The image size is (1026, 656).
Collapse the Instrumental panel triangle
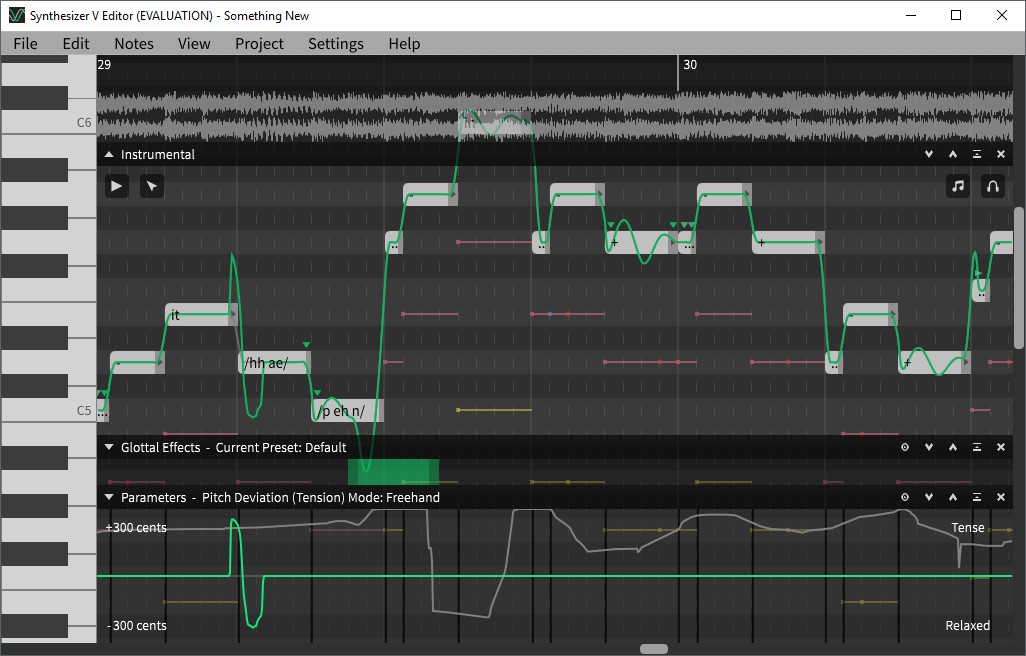click(x=109, y=155)
